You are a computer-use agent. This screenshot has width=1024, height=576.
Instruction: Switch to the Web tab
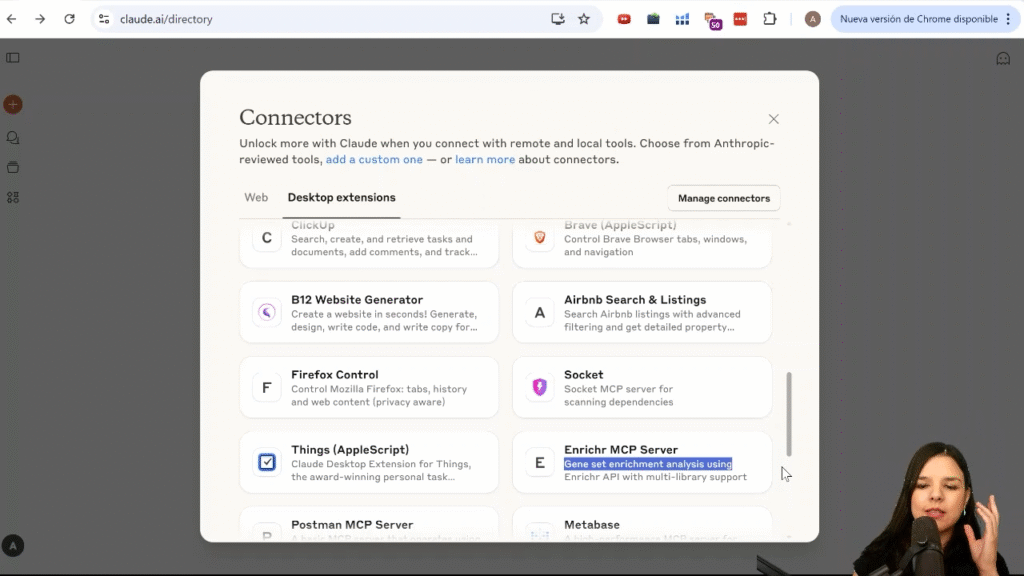pos(256,198)
